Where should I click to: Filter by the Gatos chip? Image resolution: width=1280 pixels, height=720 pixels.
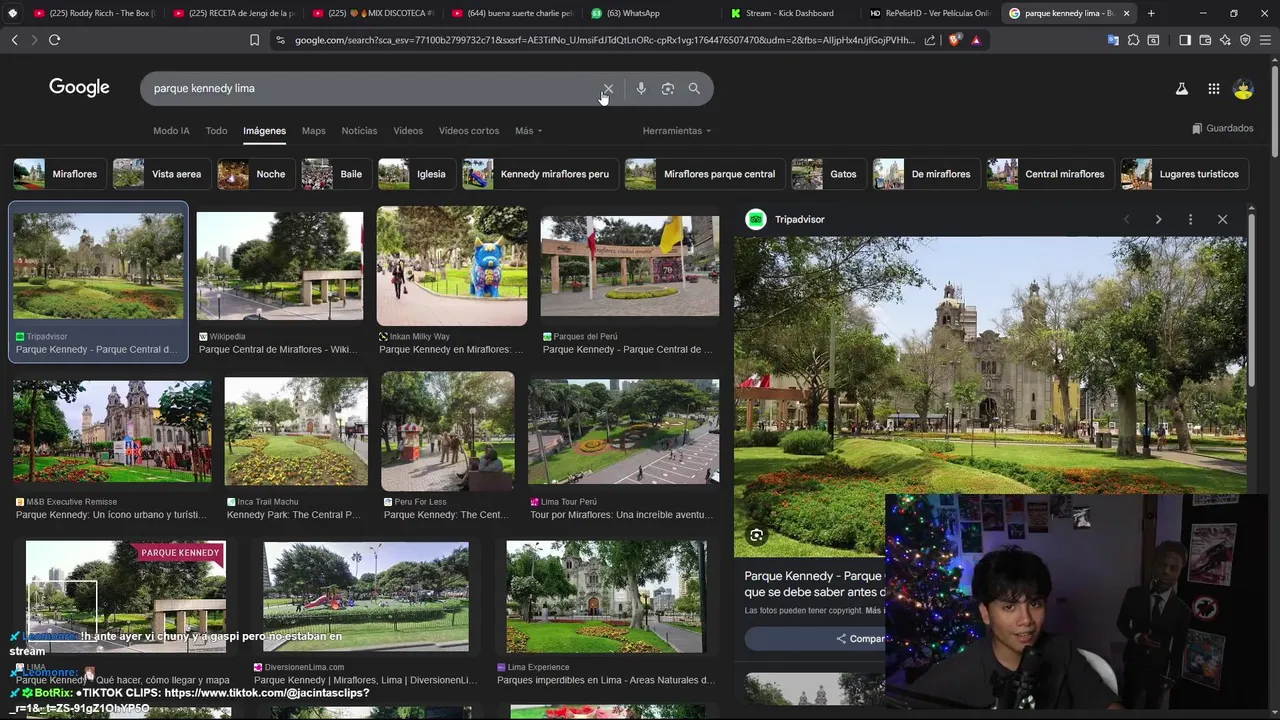827,174
